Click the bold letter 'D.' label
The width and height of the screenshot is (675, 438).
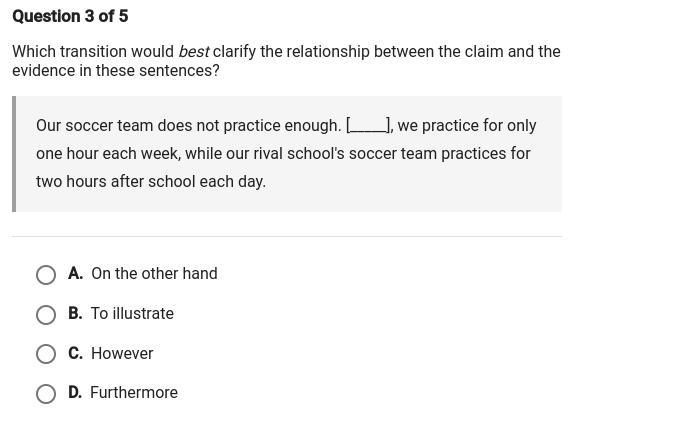(75, 393)
